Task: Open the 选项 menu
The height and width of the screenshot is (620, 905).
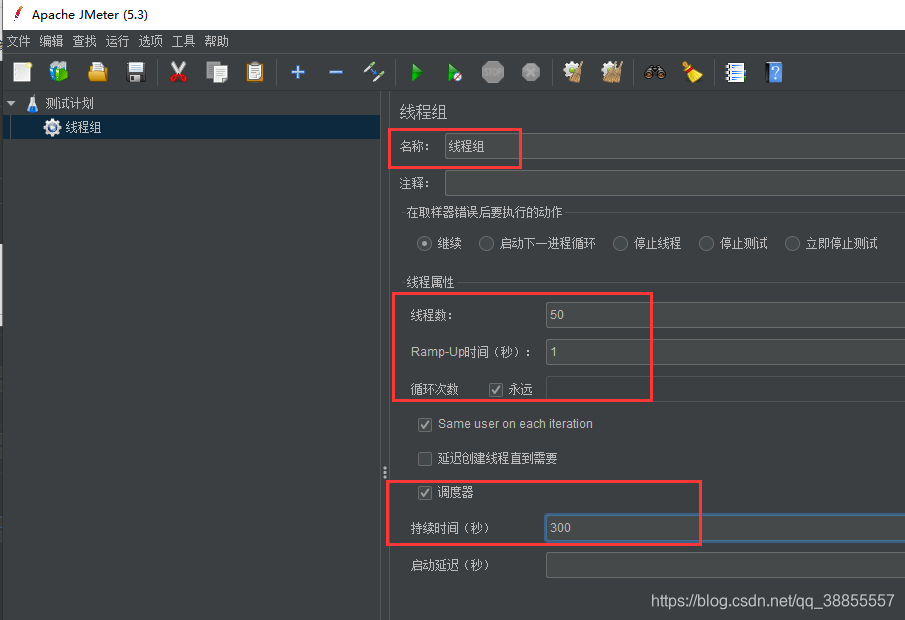Action: pyautogui.click(x=150, y=42)
